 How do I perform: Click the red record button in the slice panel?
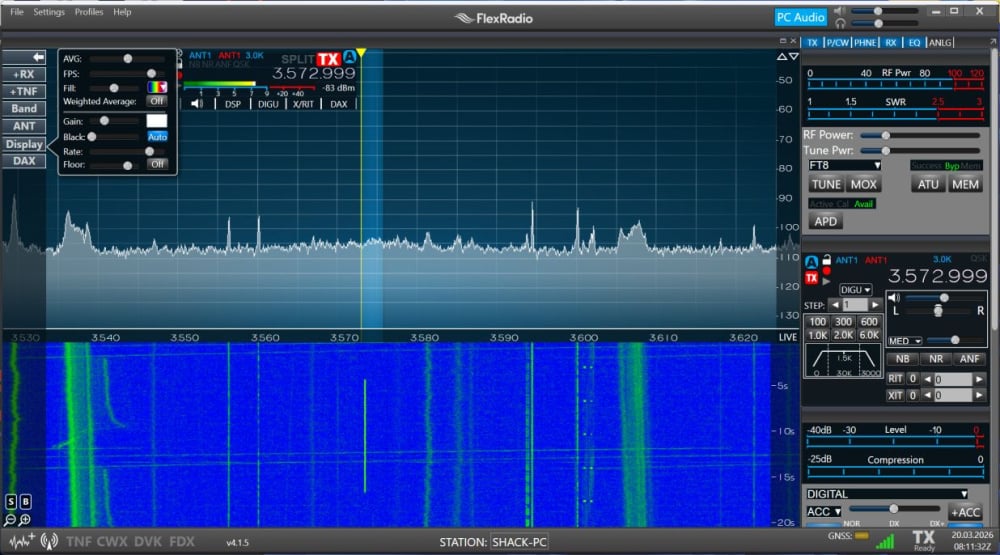pos(827,271)
